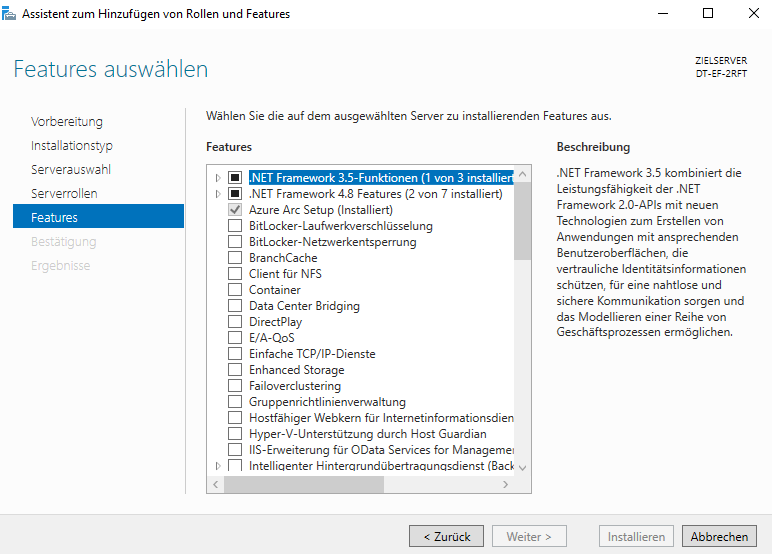Enable the BitLocker-Laufwerkverschlüsselung checkbox
772x554 pixels.
(235, 226)
